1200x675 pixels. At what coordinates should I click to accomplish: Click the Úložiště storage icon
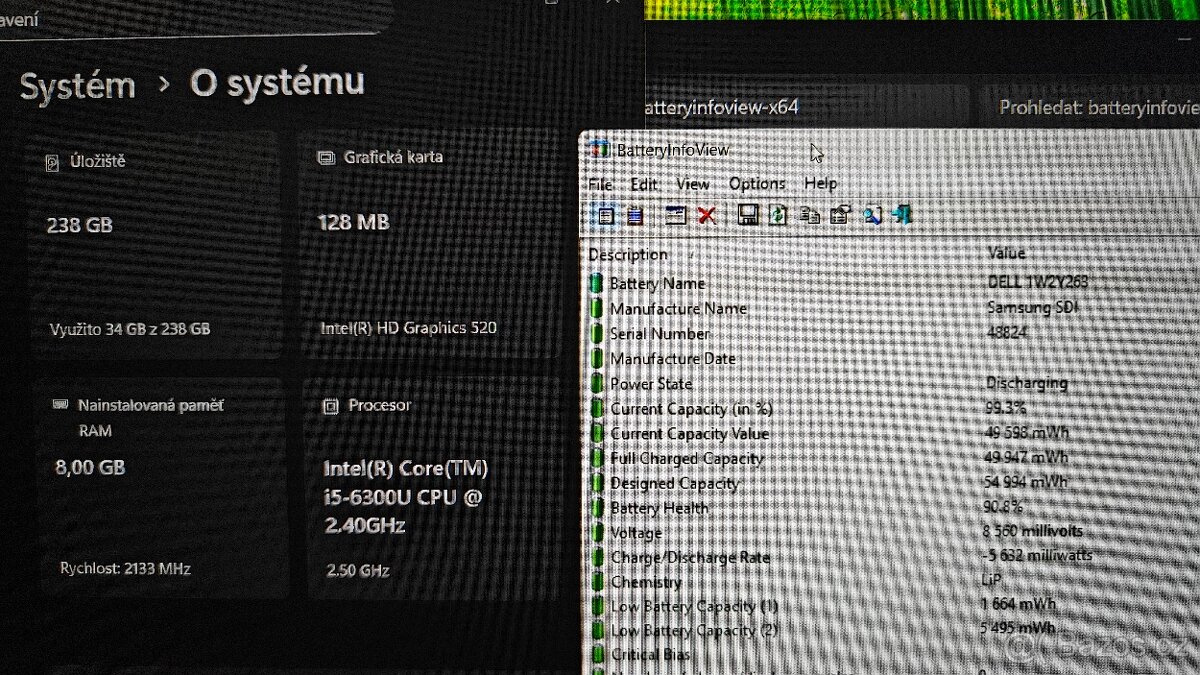(52, 162)
